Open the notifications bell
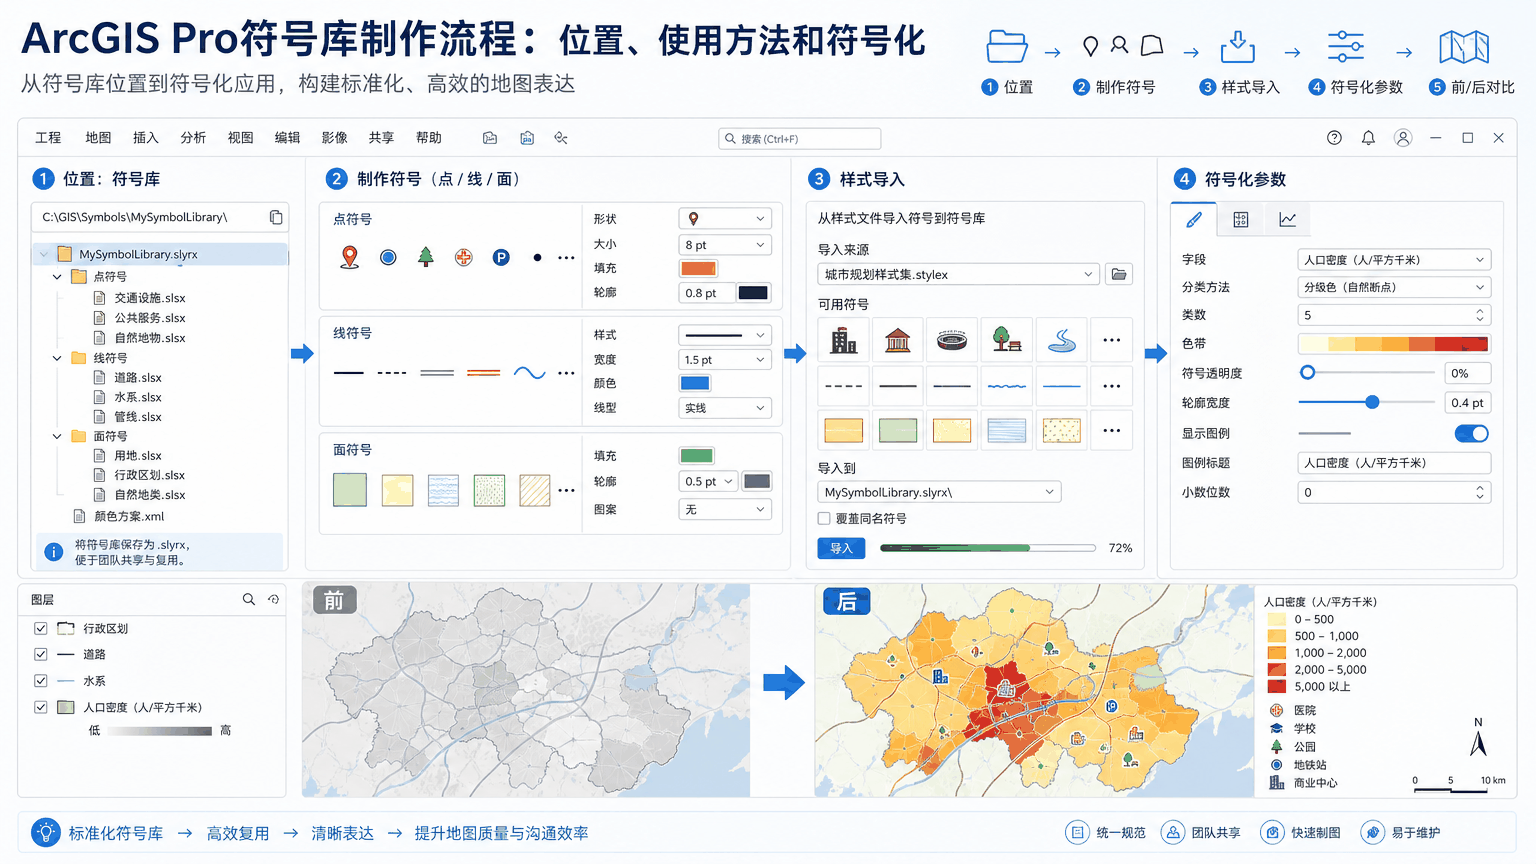The height and width of the screenshot is (864, 1536). point(1368,138)
